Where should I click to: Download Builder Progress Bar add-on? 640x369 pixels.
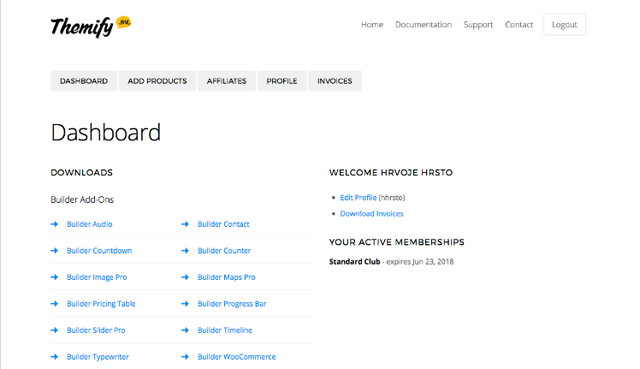pos(232,304)
